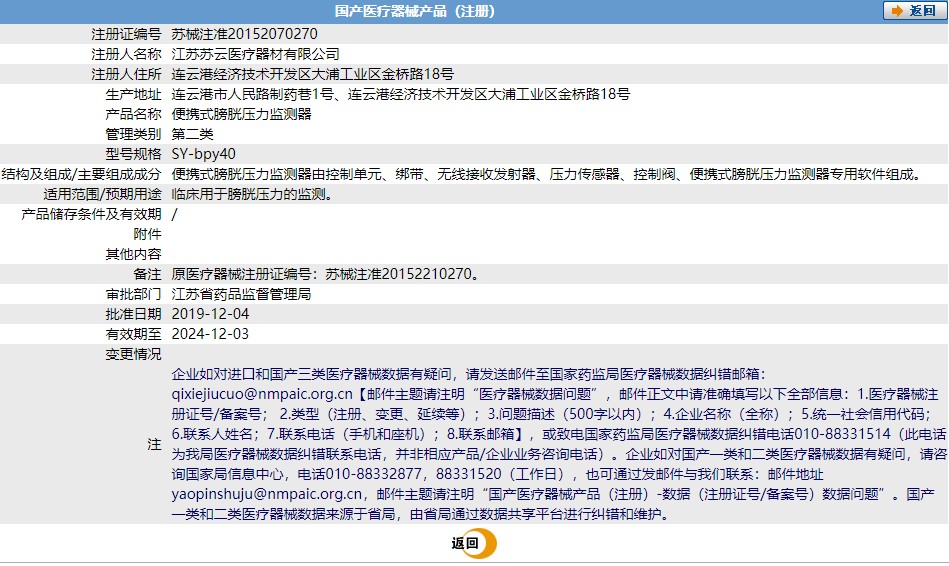This screenshot has height=566, width=949.
Task: Select product name 便携式膀胱压力监测器
Action: pos(241,114)
